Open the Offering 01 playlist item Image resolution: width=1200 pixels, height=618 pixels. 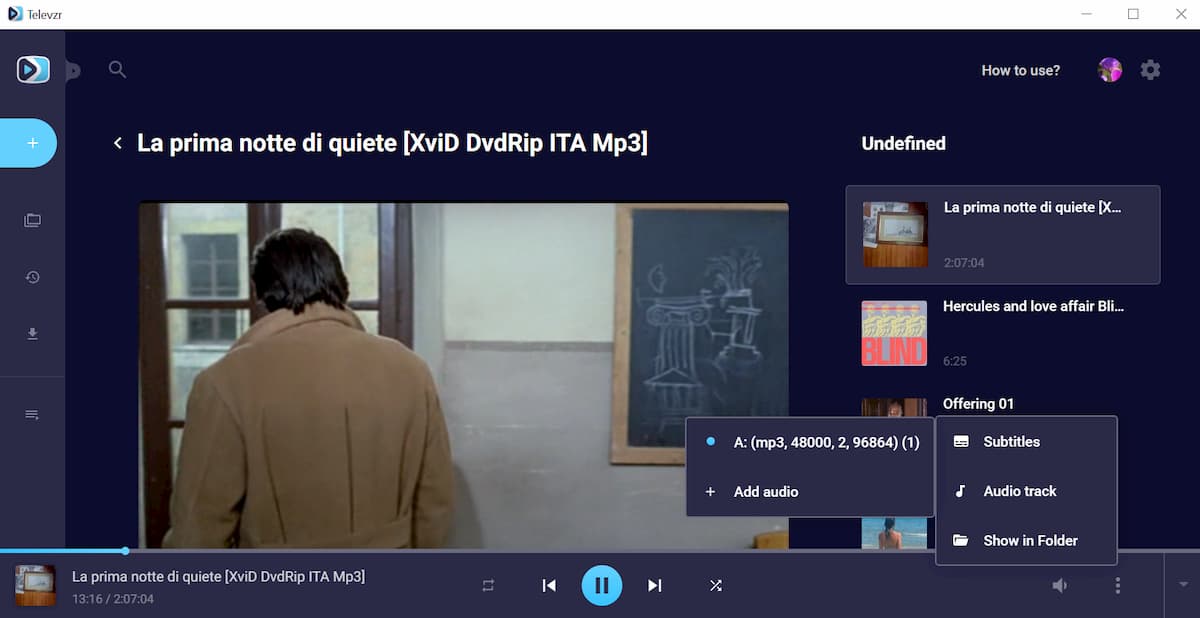(x=979, y=404)
